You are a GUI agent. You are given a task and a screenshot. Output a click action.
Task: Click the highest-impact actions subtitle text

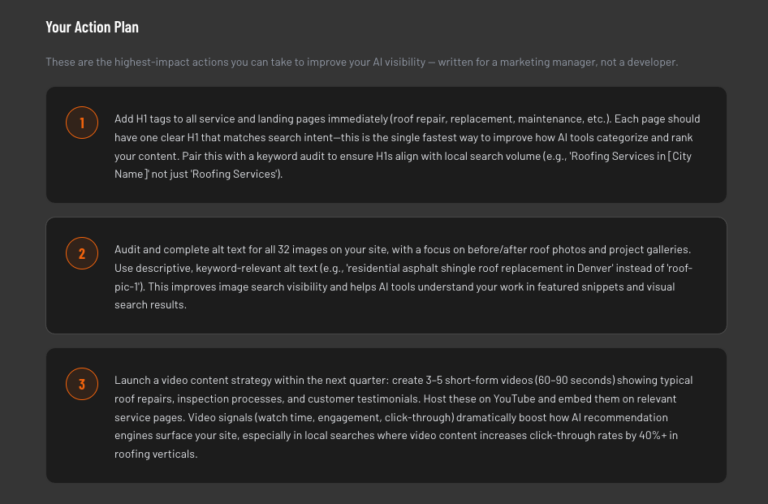362,62
